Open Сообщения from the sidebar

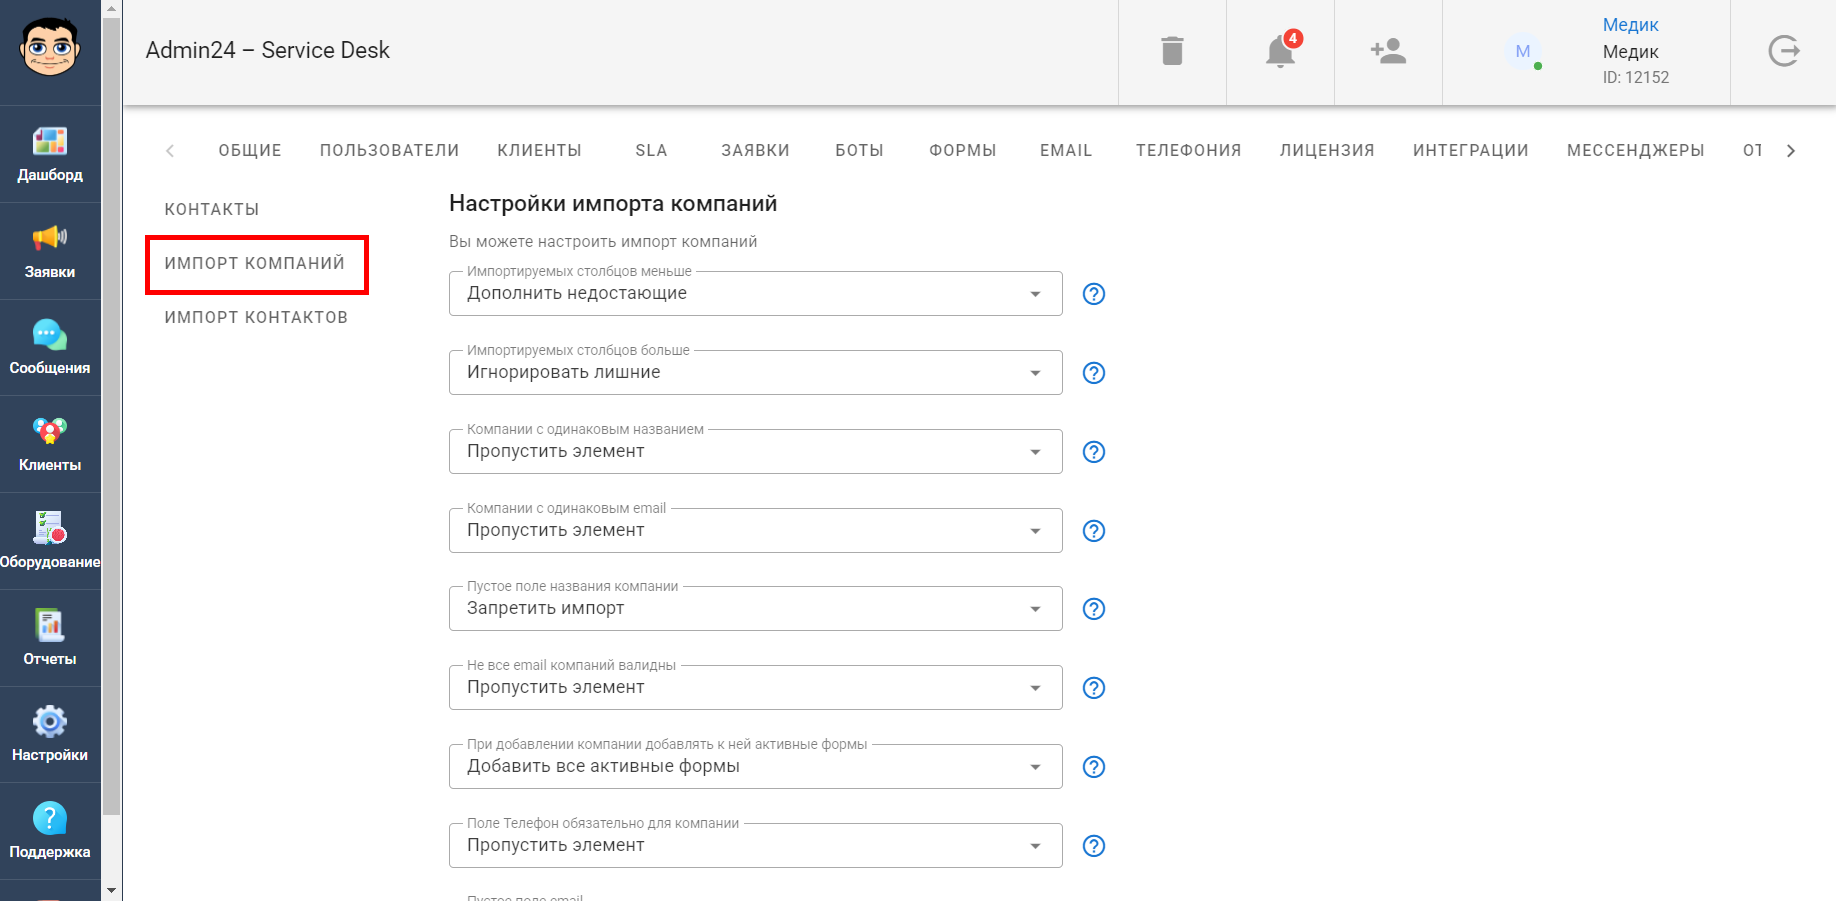(50, 348)
